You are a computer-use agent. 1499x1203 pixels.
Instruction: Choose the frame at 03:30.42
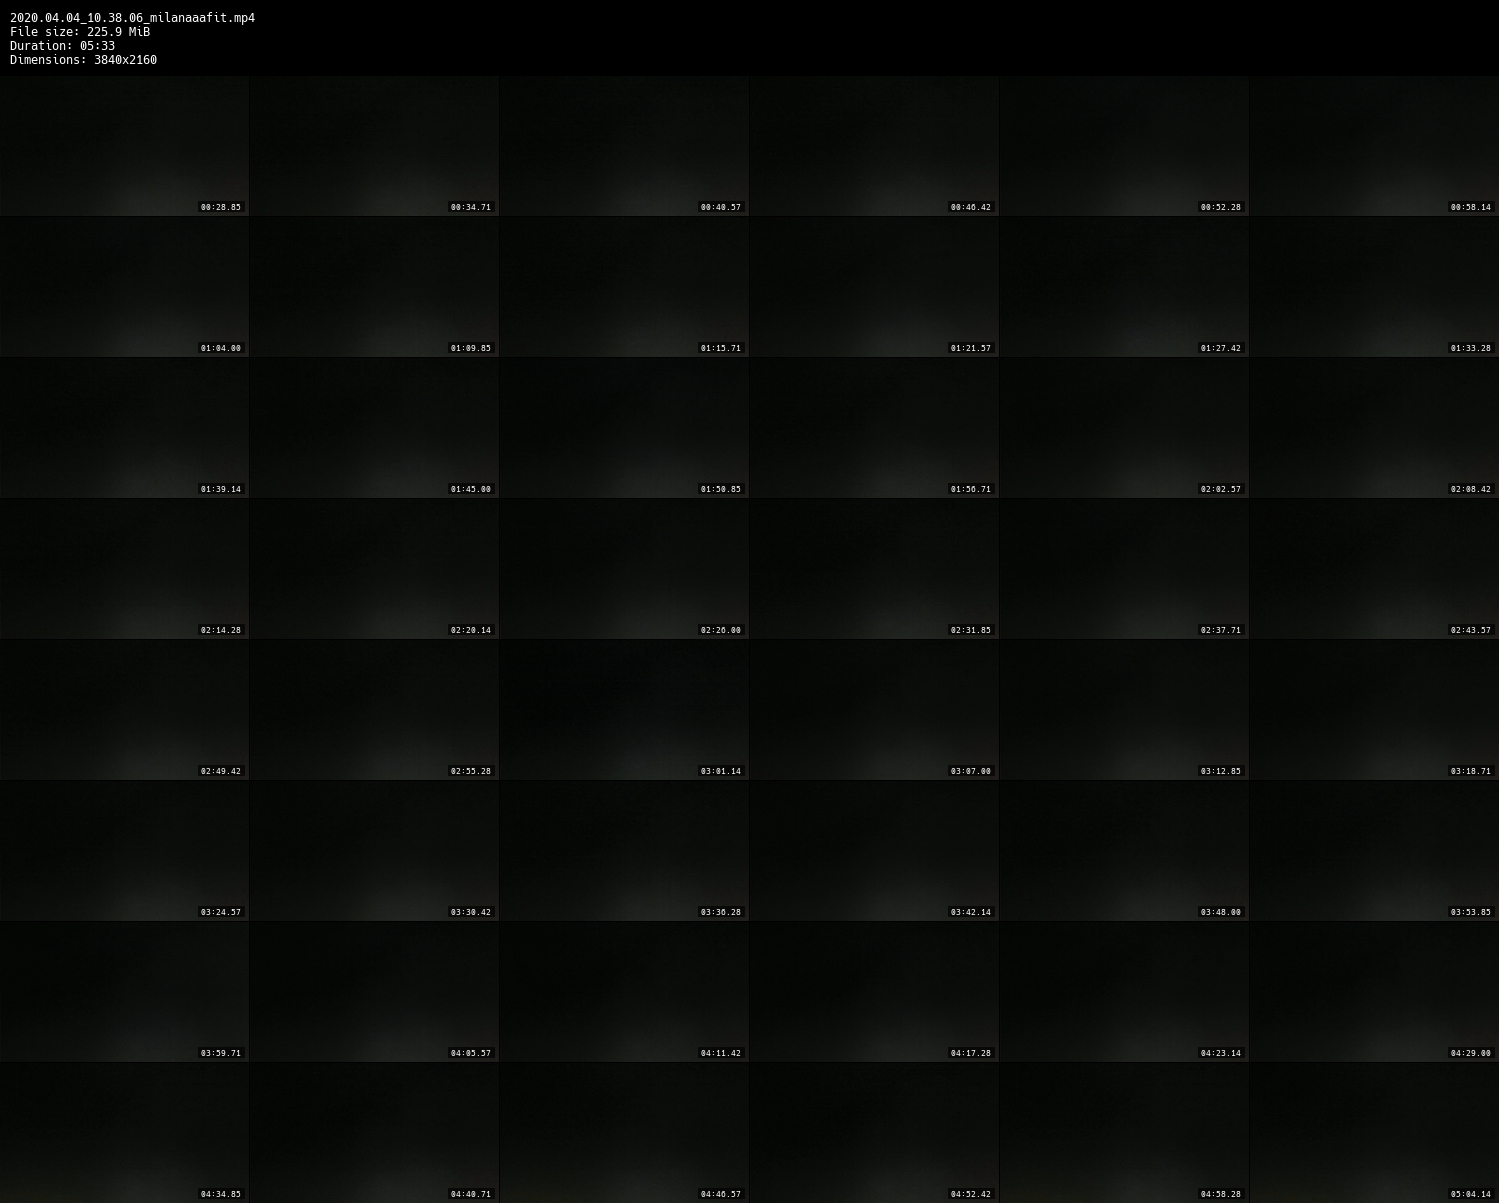point(374,851)
